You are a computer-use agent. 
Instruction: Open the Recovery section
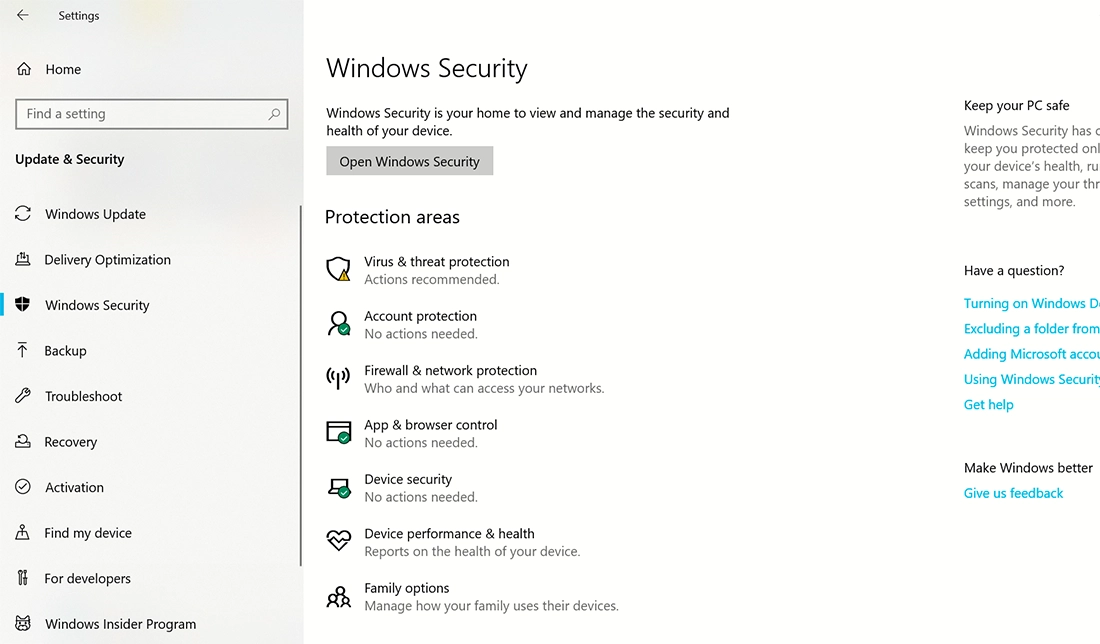[71, 441]
